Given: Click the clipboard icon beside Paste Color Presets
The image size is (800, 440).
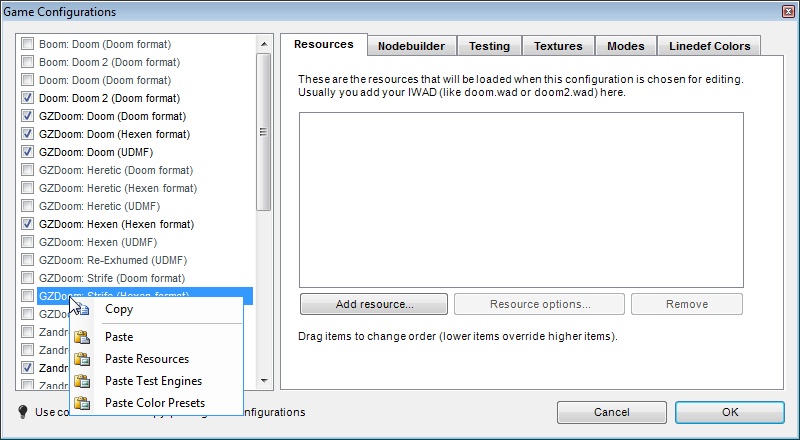Looking at the screenshot, I should click(x=82, y=403).
